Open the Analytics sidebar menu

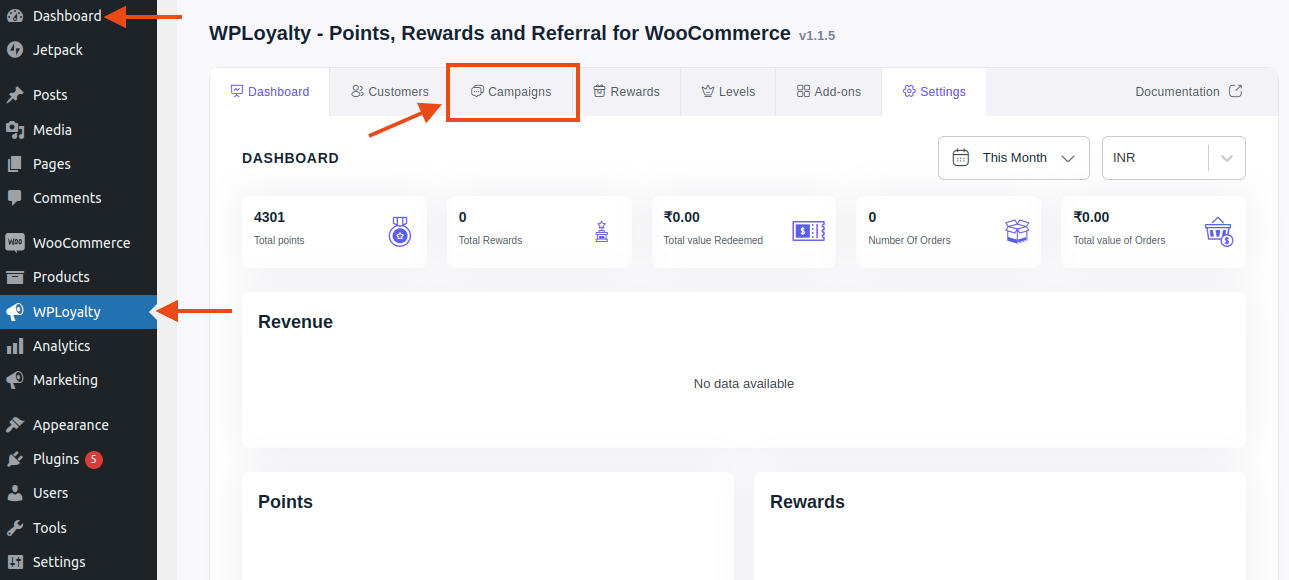pyautogui.click(x=78, y=346)
